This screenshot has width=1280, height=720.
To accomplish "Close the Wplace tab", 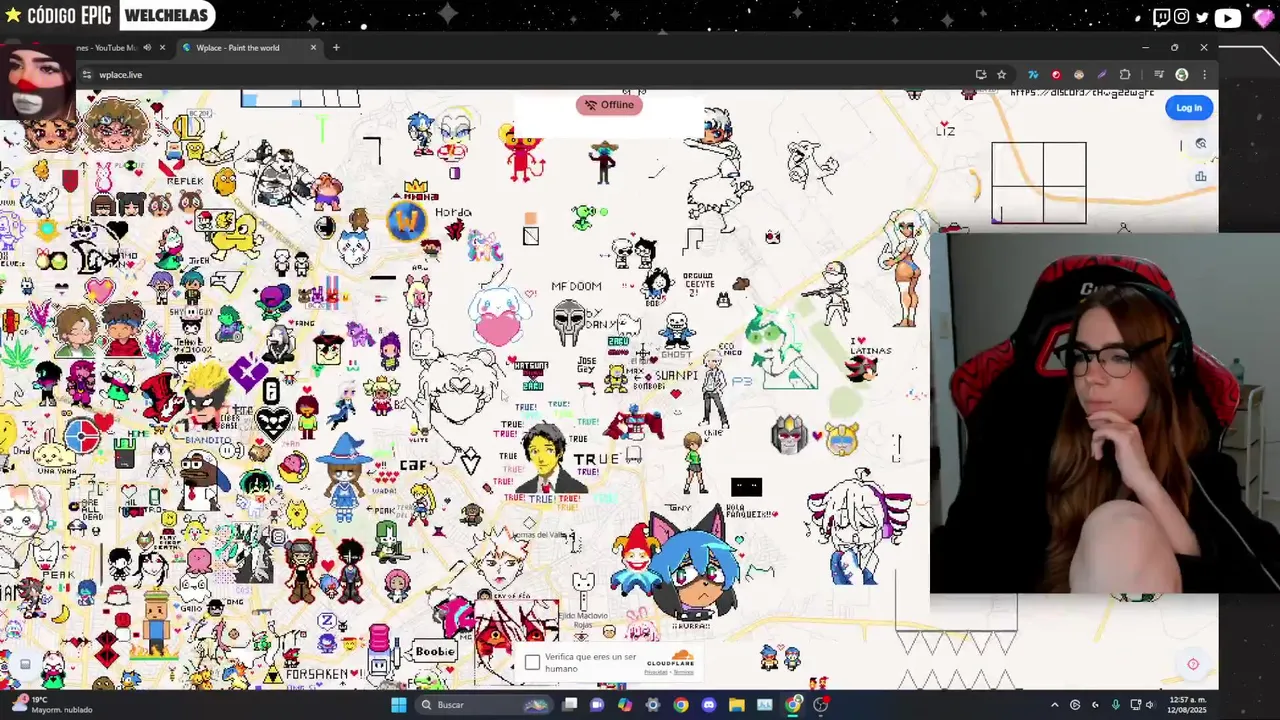I will 313,48.
